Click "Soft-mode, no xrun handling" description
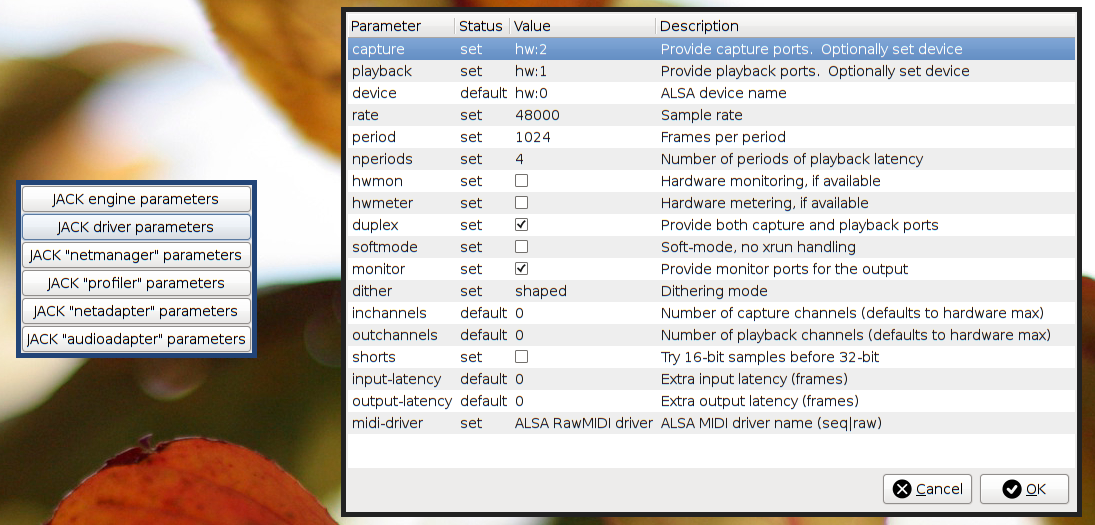This screenshot has height=525, width=1095. (758, 247)
